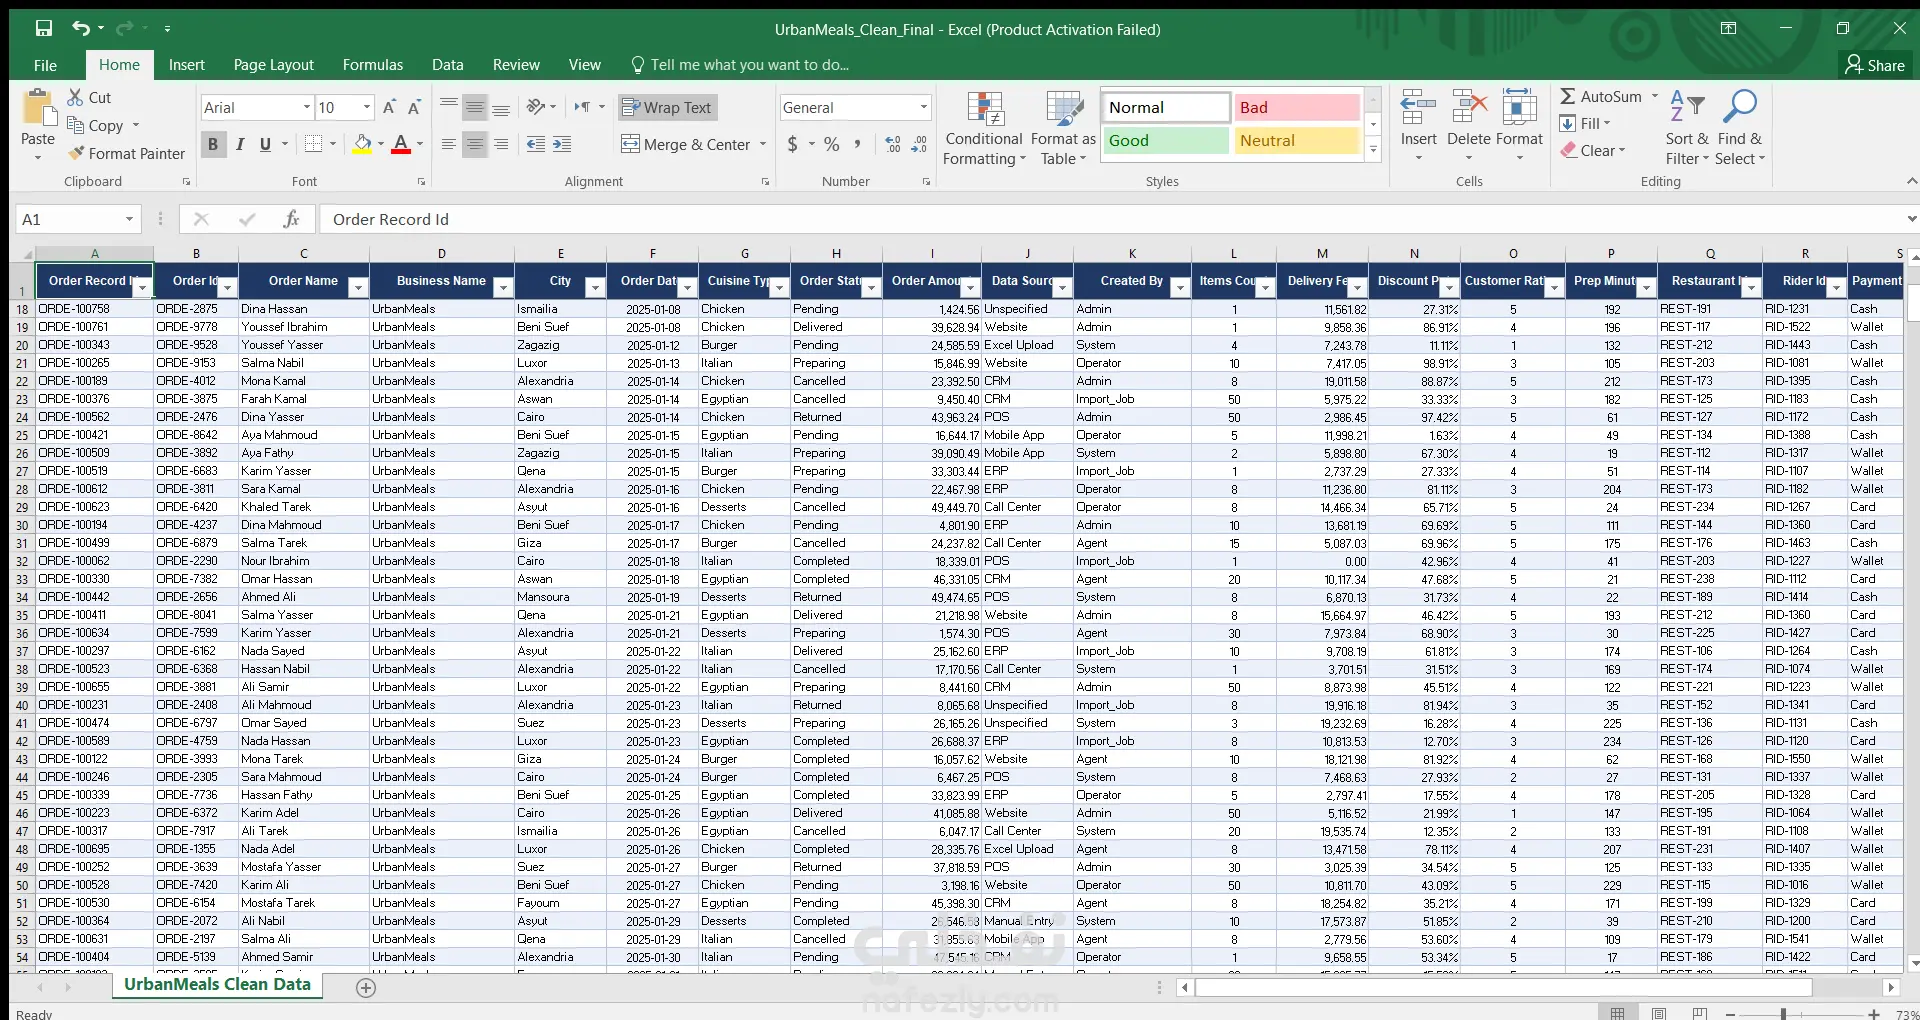Increase font size with the larger A
1920x1020 pixels.
[390, 107]
